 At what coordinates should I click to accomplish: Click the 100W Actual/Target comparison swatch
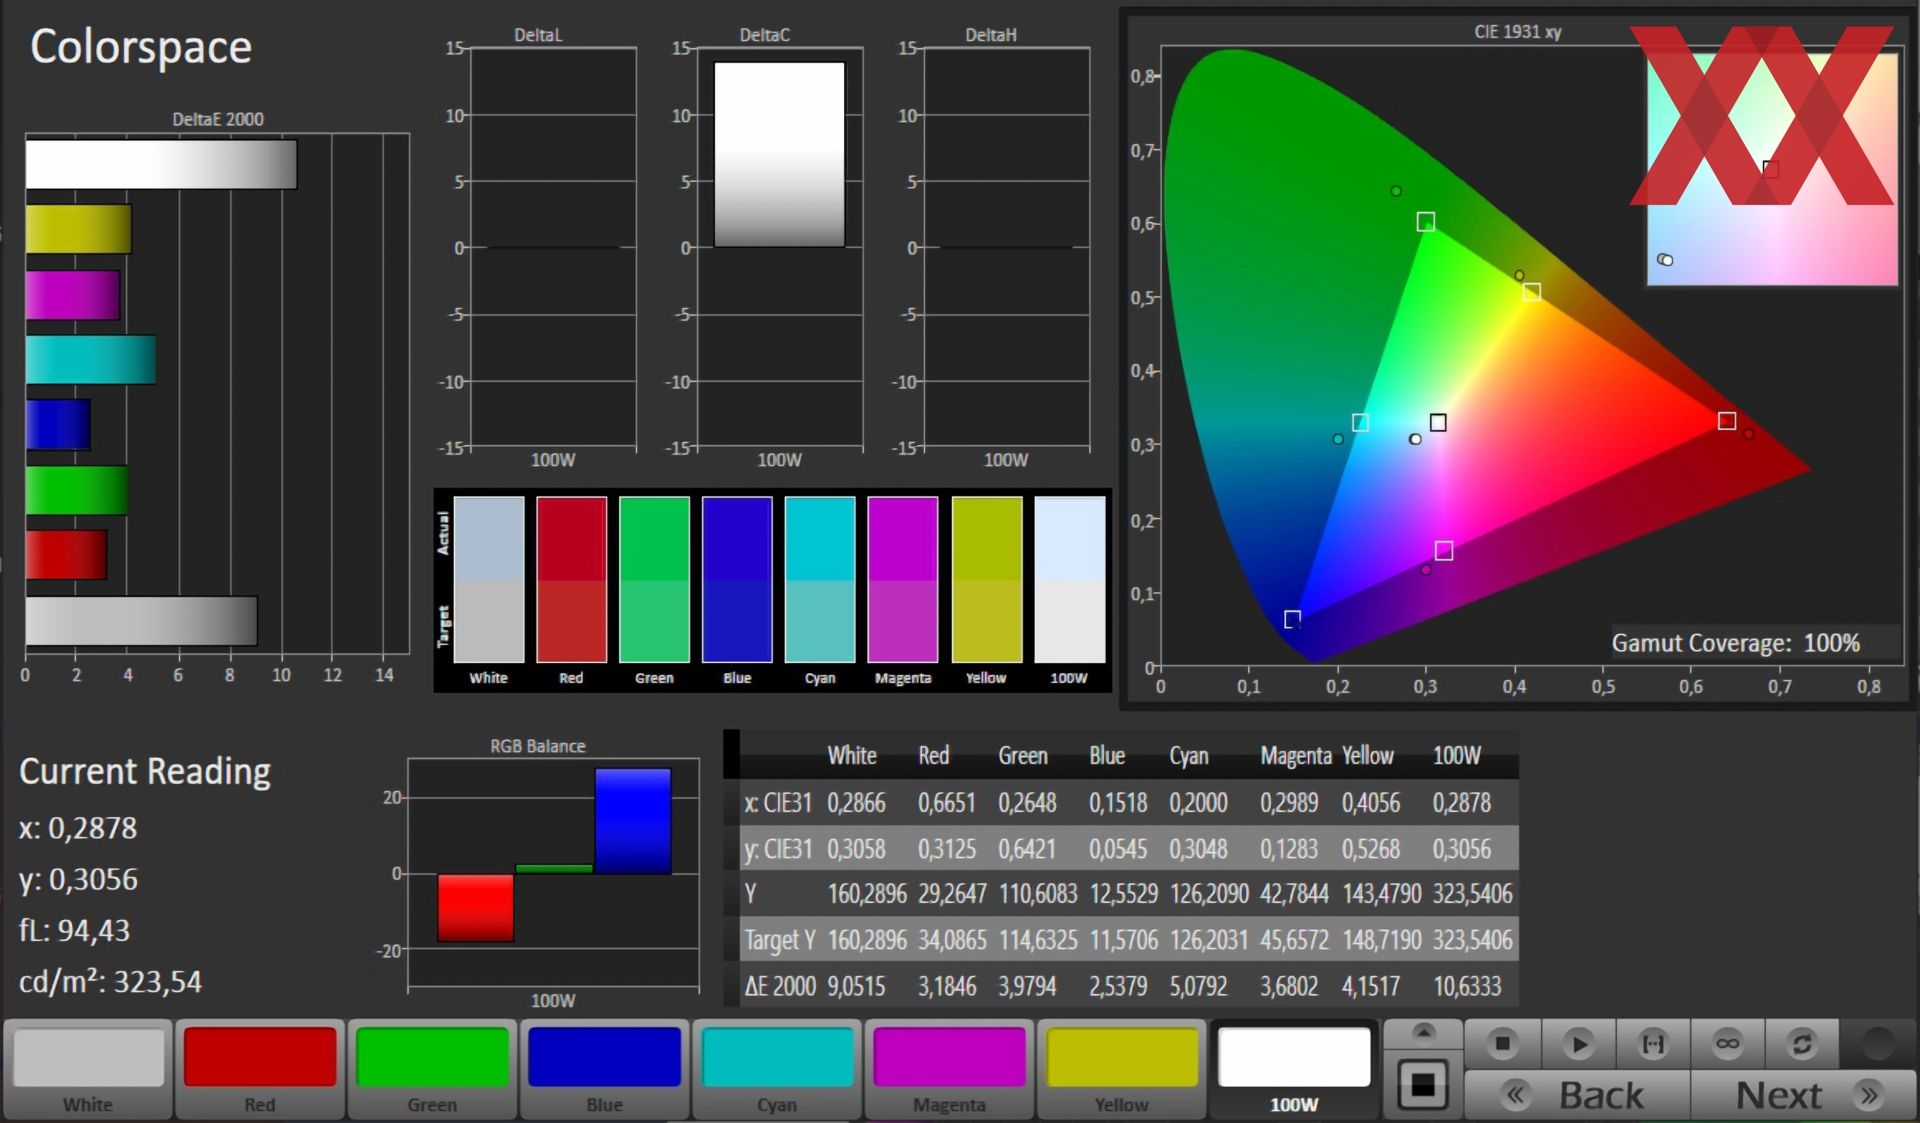[1070, 579]
